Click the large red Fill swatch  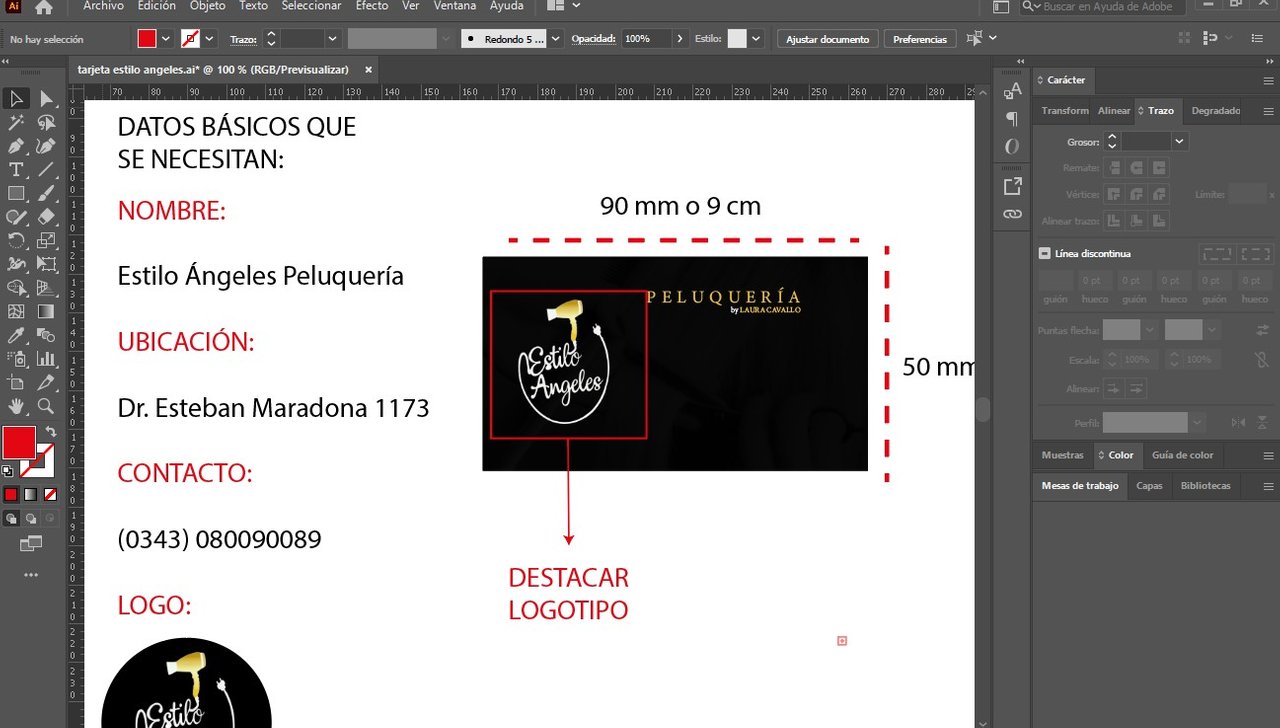18,442
